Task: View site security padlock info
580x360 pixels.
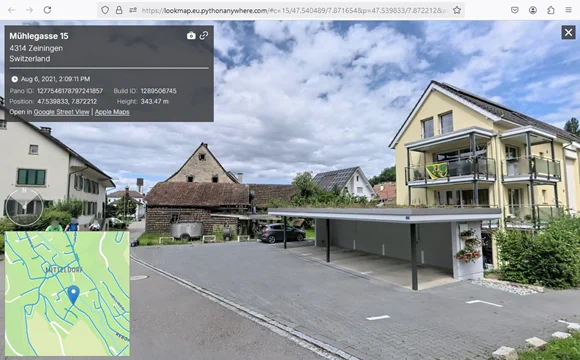Action: [x=119, y=10]
